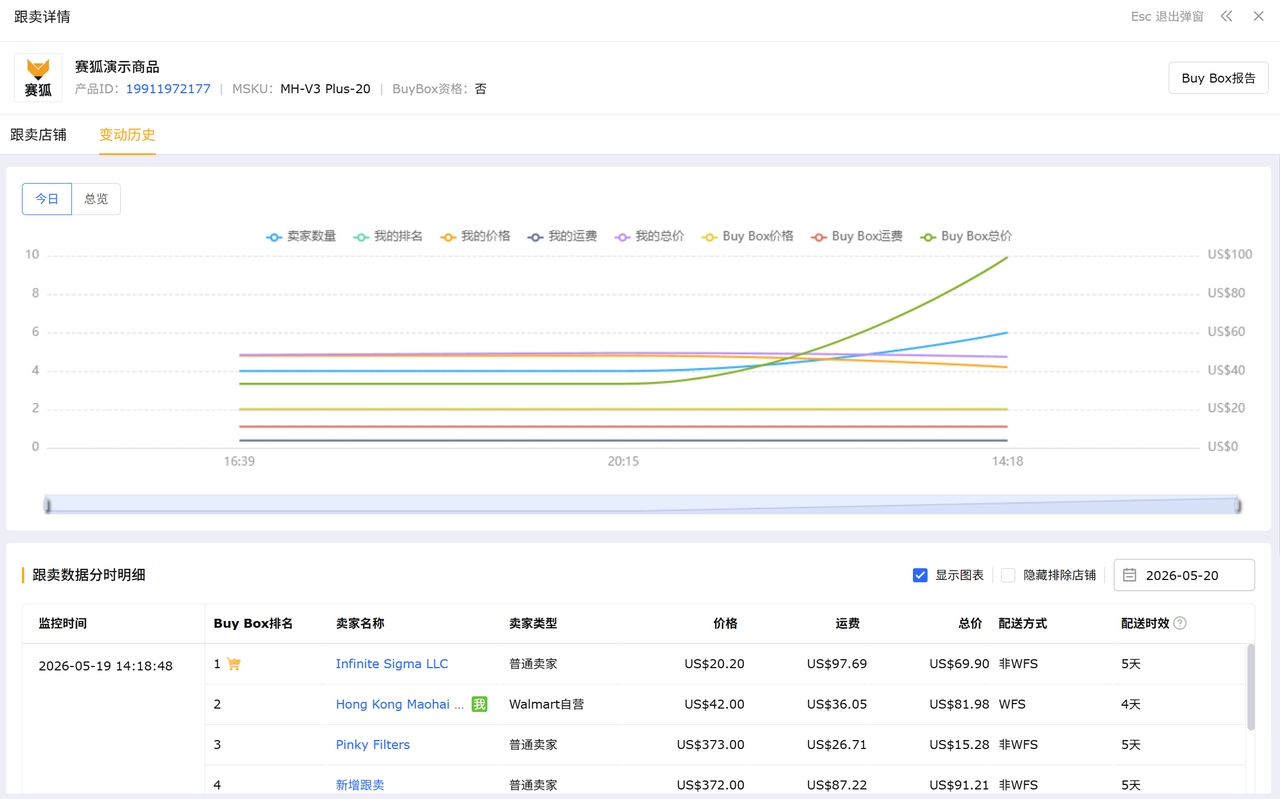Uncheck the 显示图表 checkbox

[920, 575]
